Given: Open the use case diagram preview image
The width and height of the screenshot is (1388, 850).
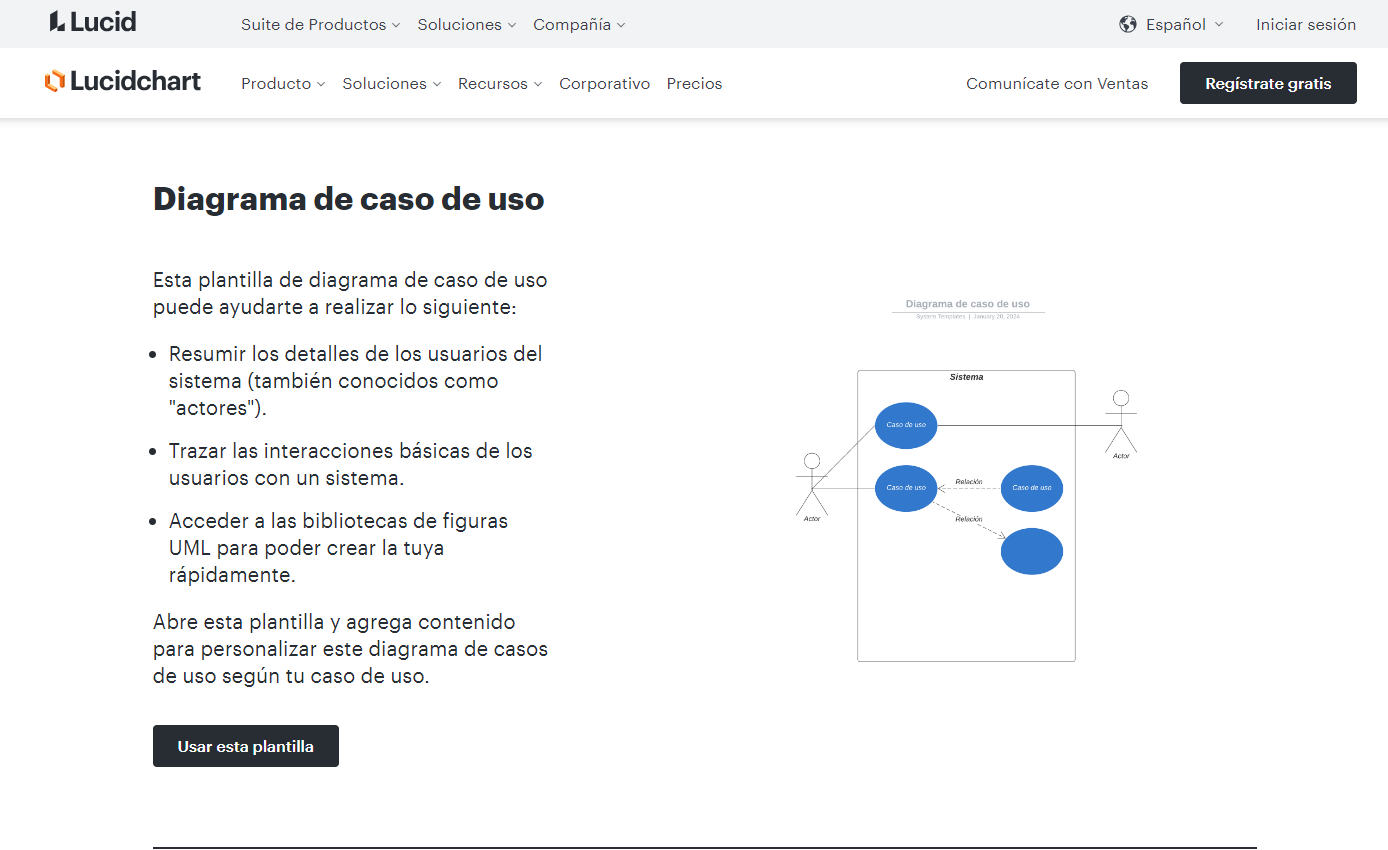Looking at the screenshot, I should (967, 479).
